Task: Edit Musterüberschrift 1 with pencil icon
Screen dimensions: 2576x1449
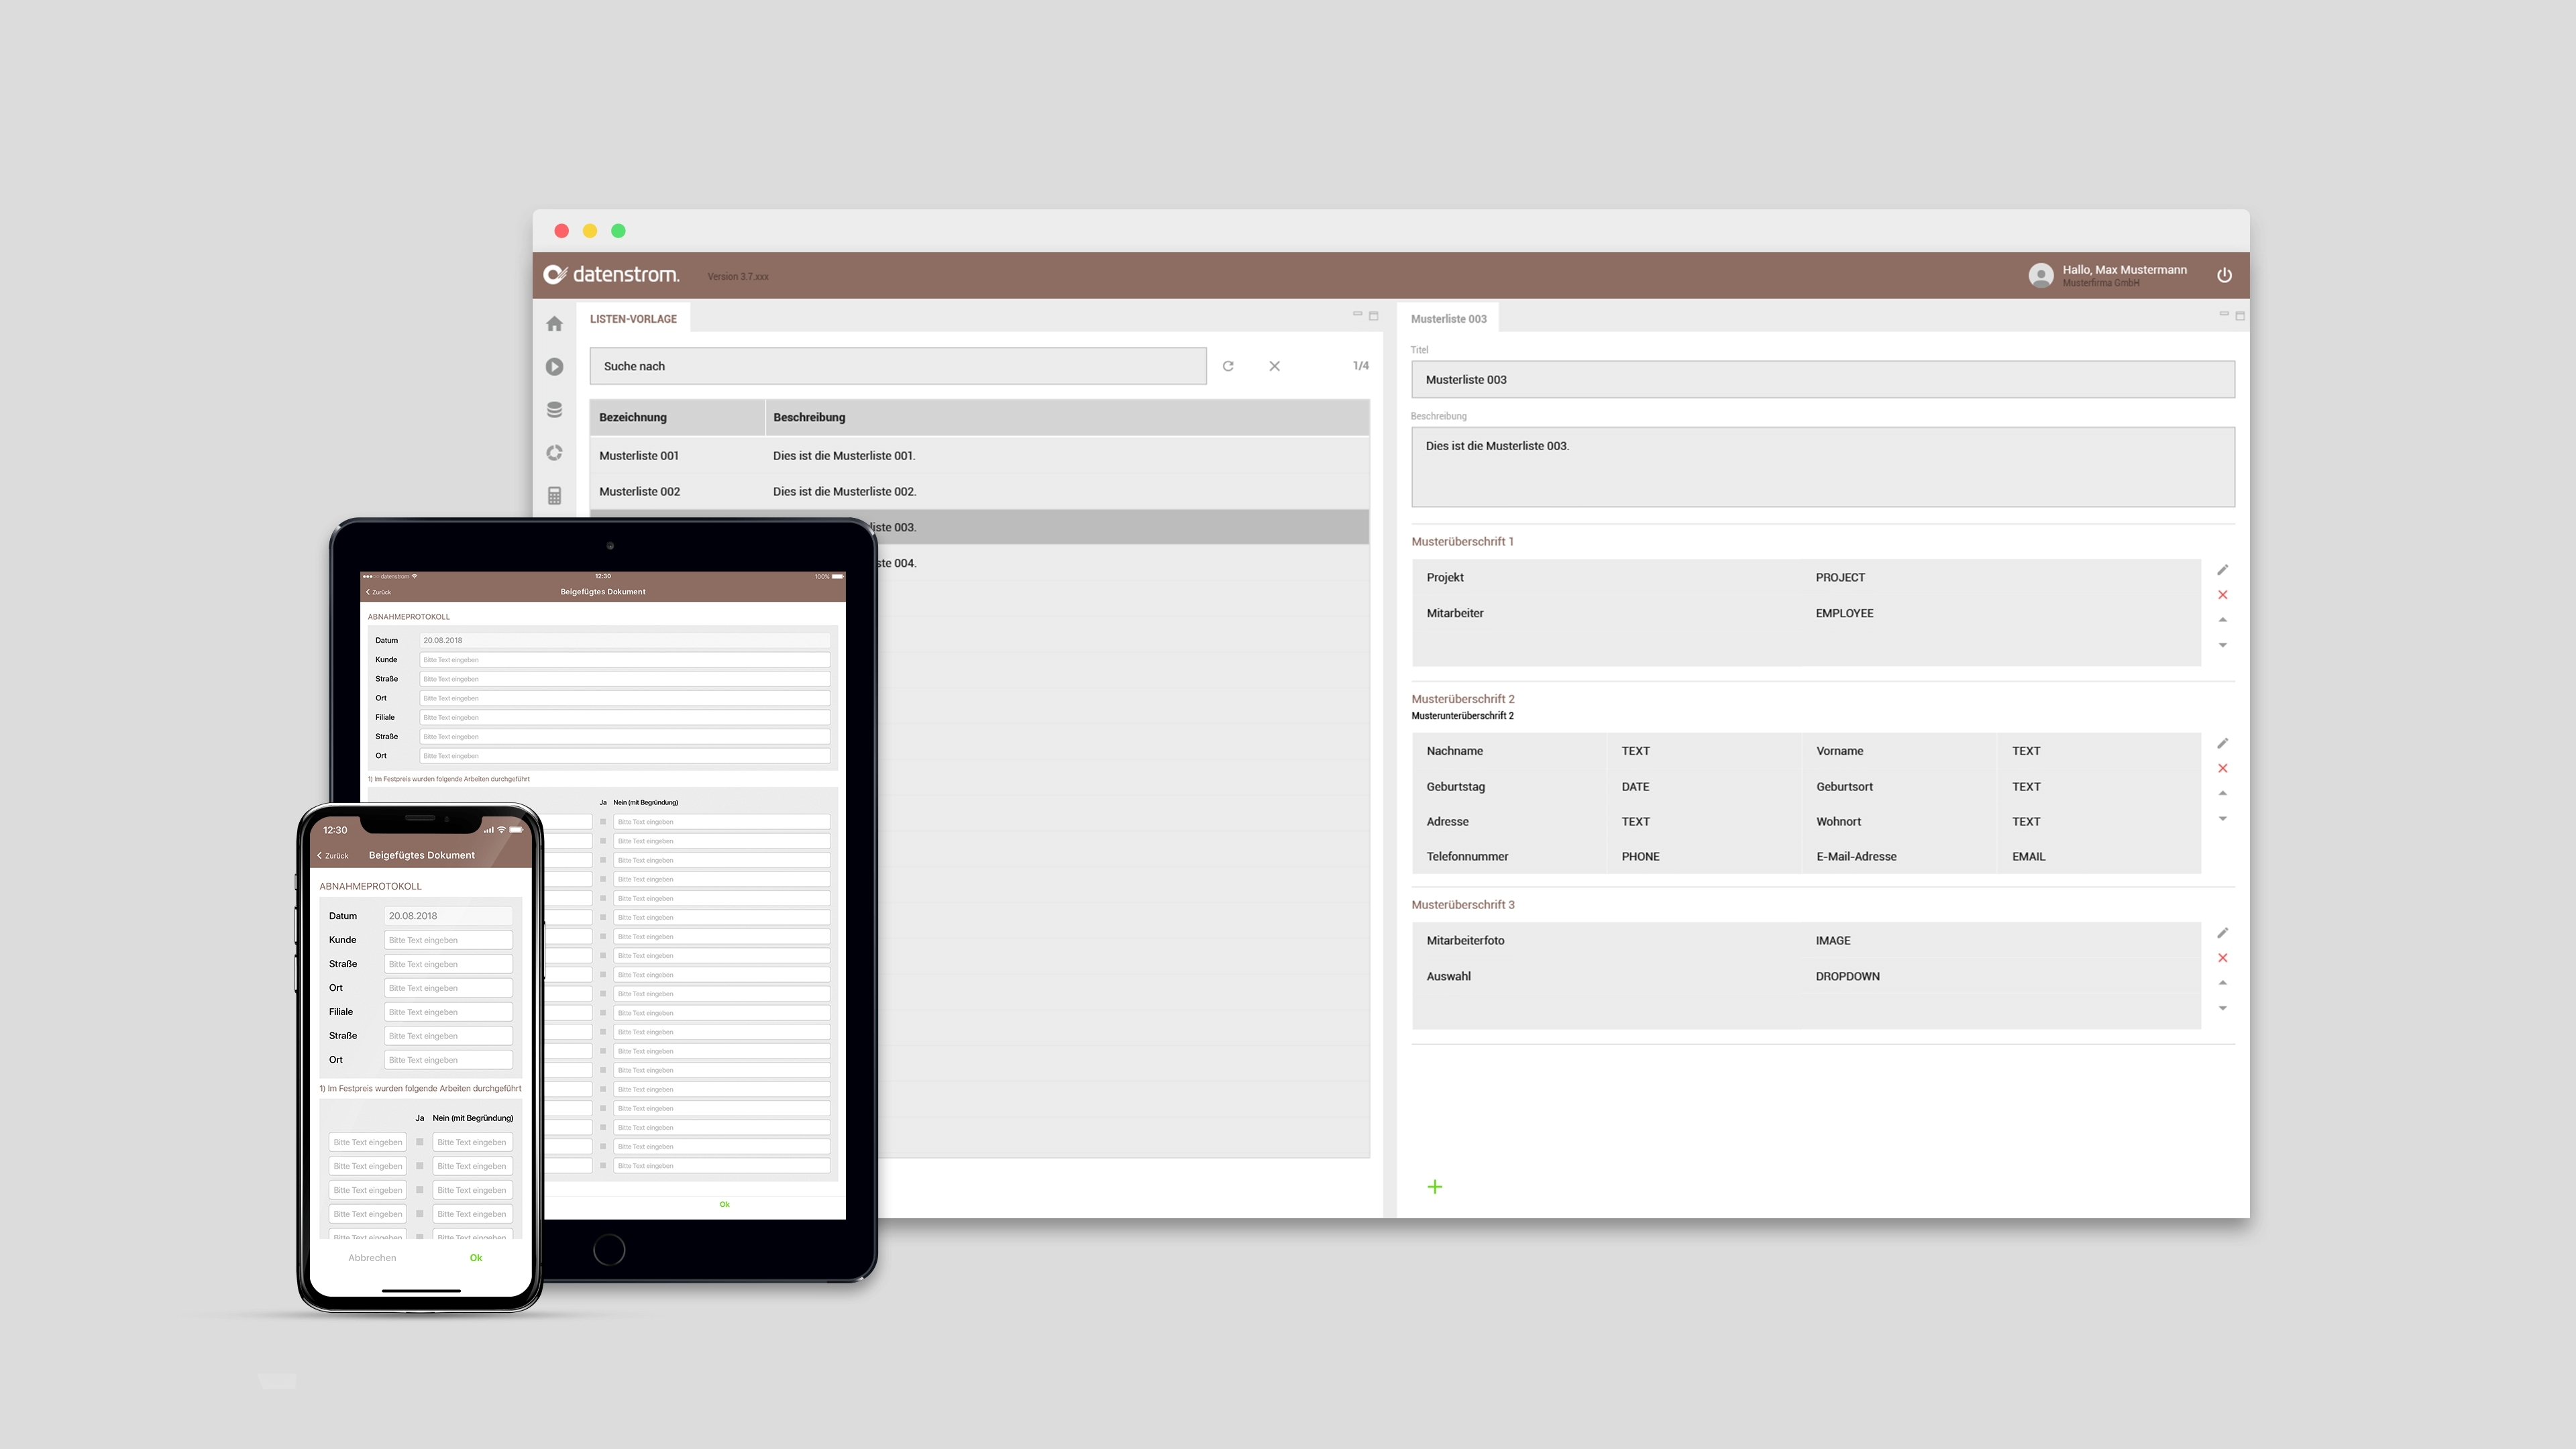Action: (2222, 570)
